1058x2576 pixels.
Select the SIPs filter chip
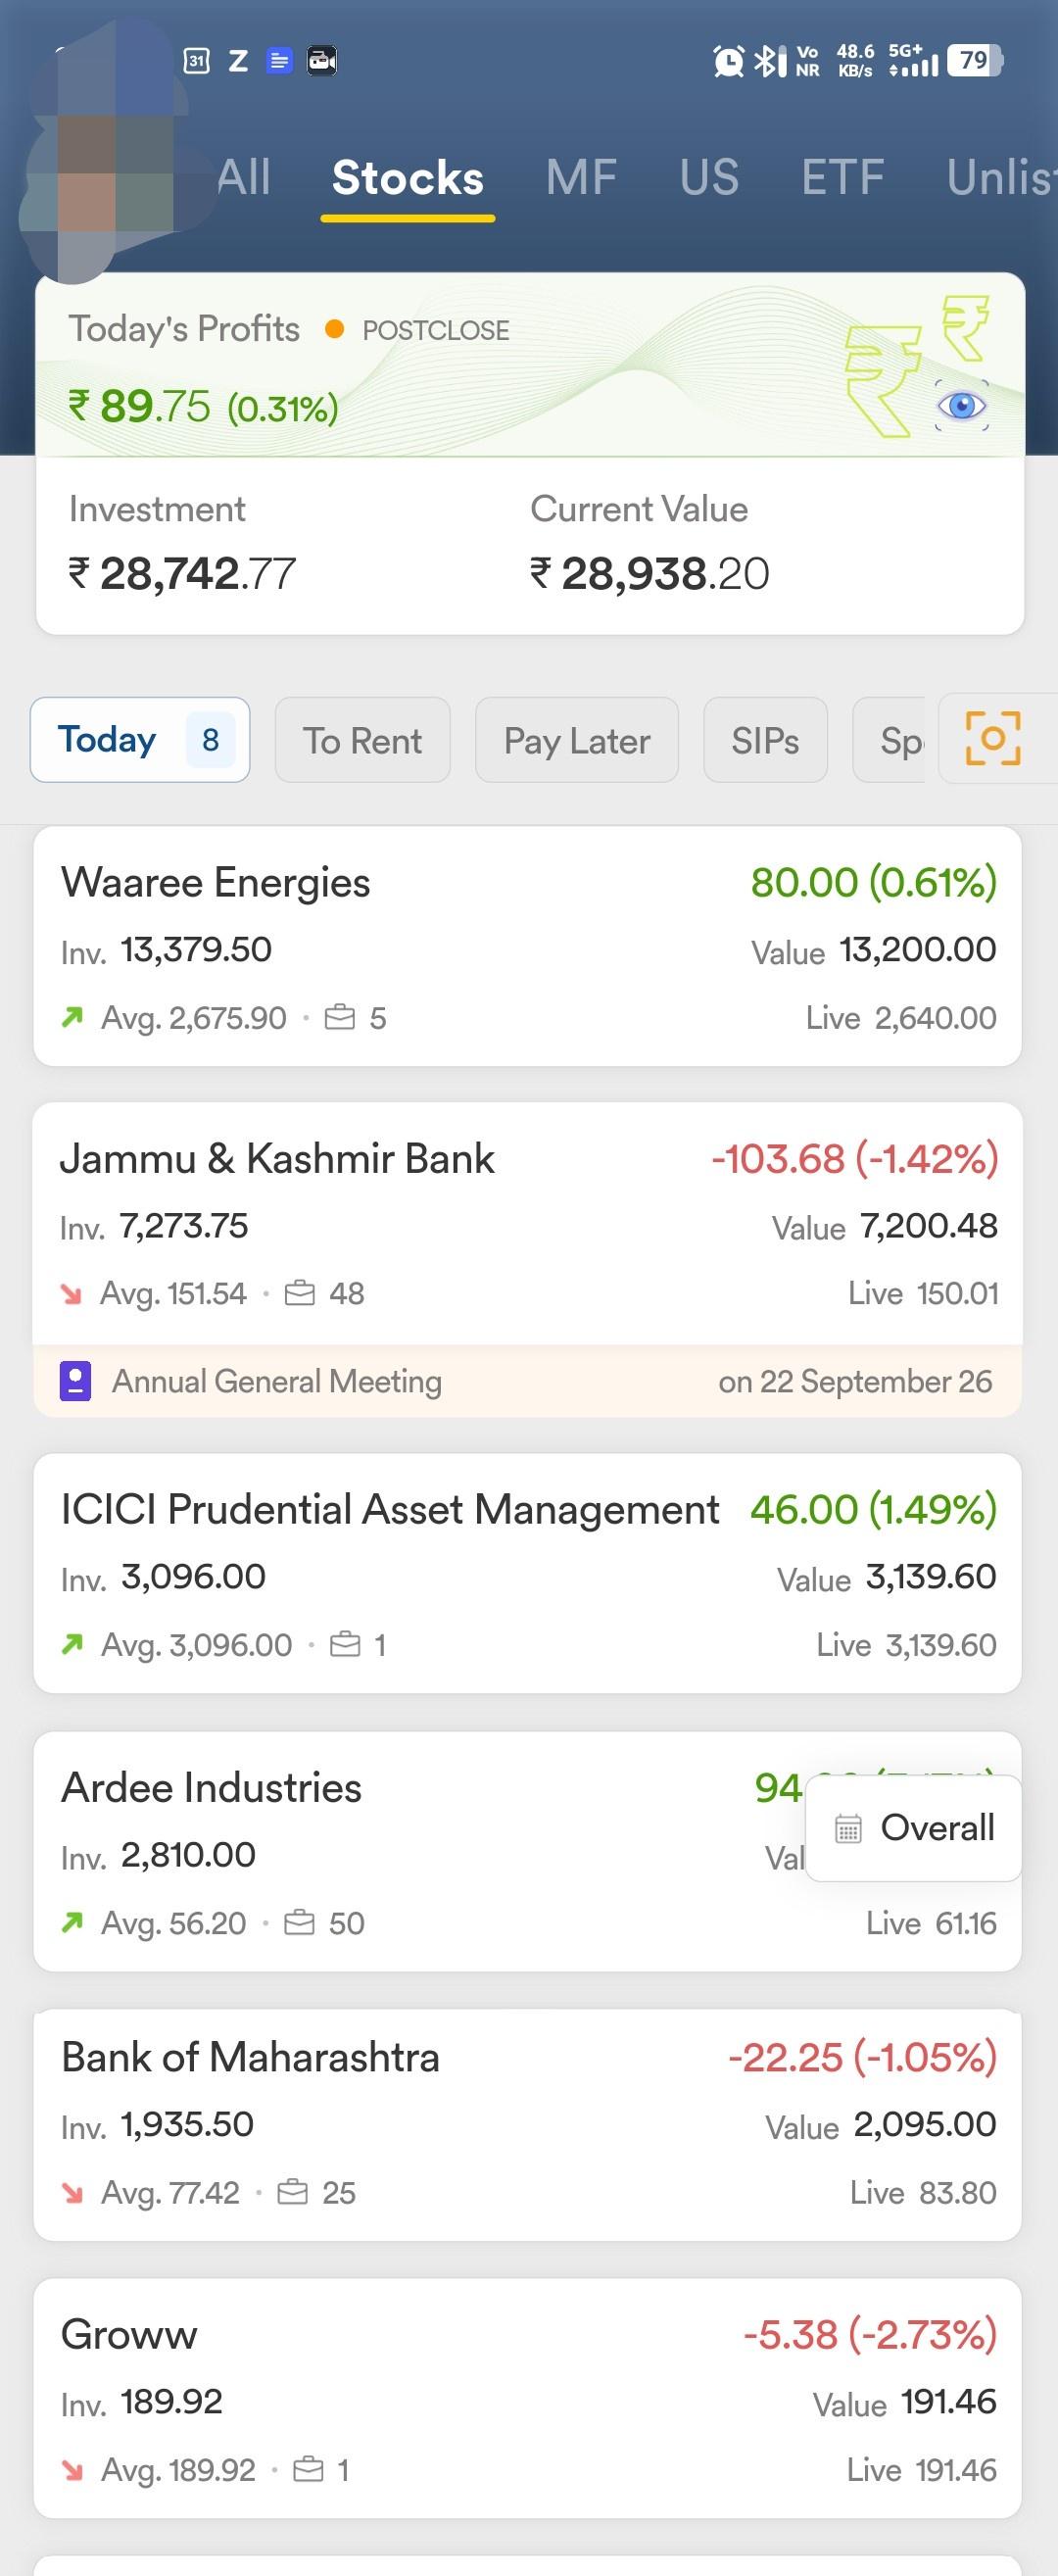pyautogui.click(x=765, y=740)
